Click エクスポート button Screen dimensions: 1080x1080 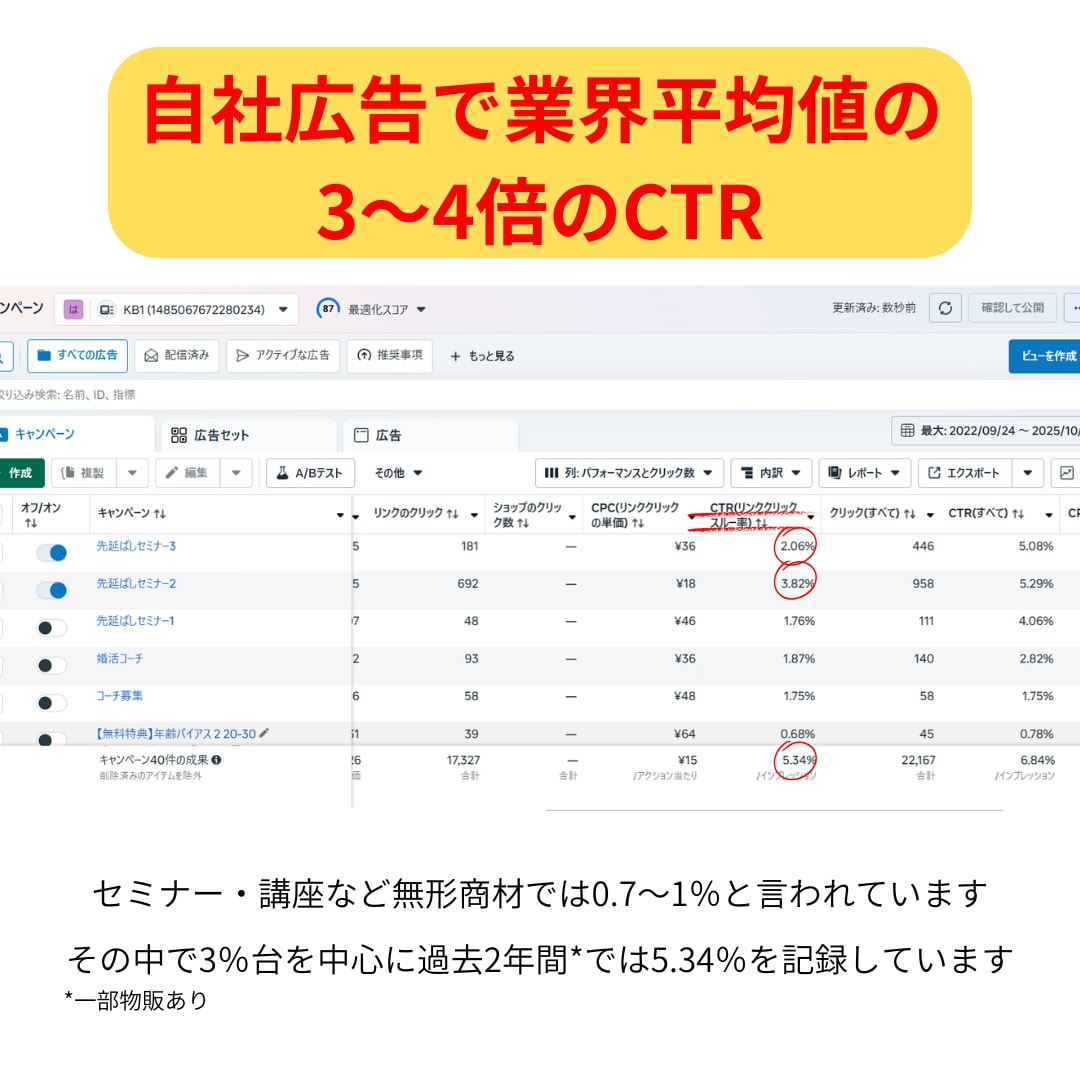964,472
